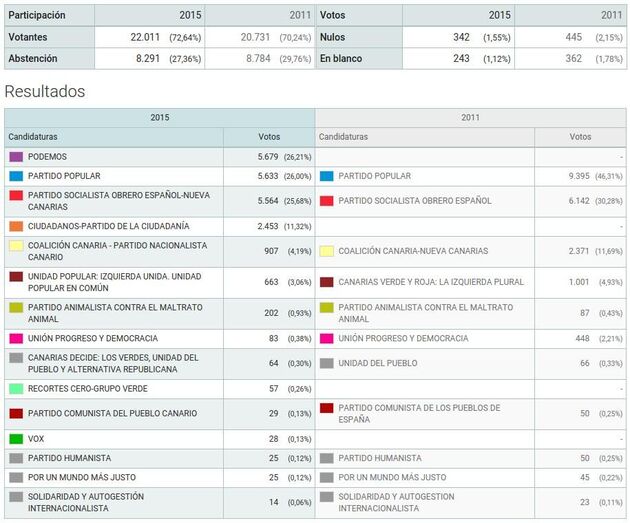This screenshot has width=630, height=523.
Task: Click the 2011 Candidaturas column header
Action: click(x=344, y=137)
